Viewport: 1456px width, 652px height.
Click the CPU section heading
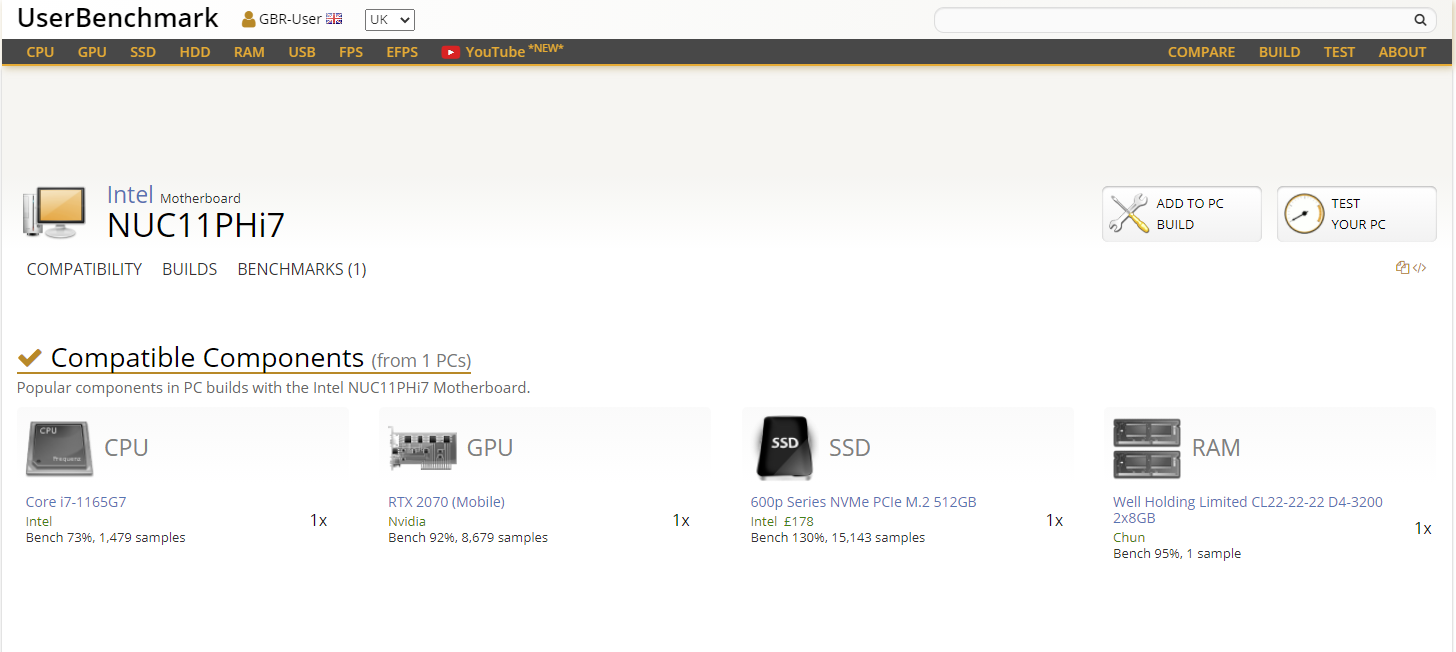tap(126, 447)
